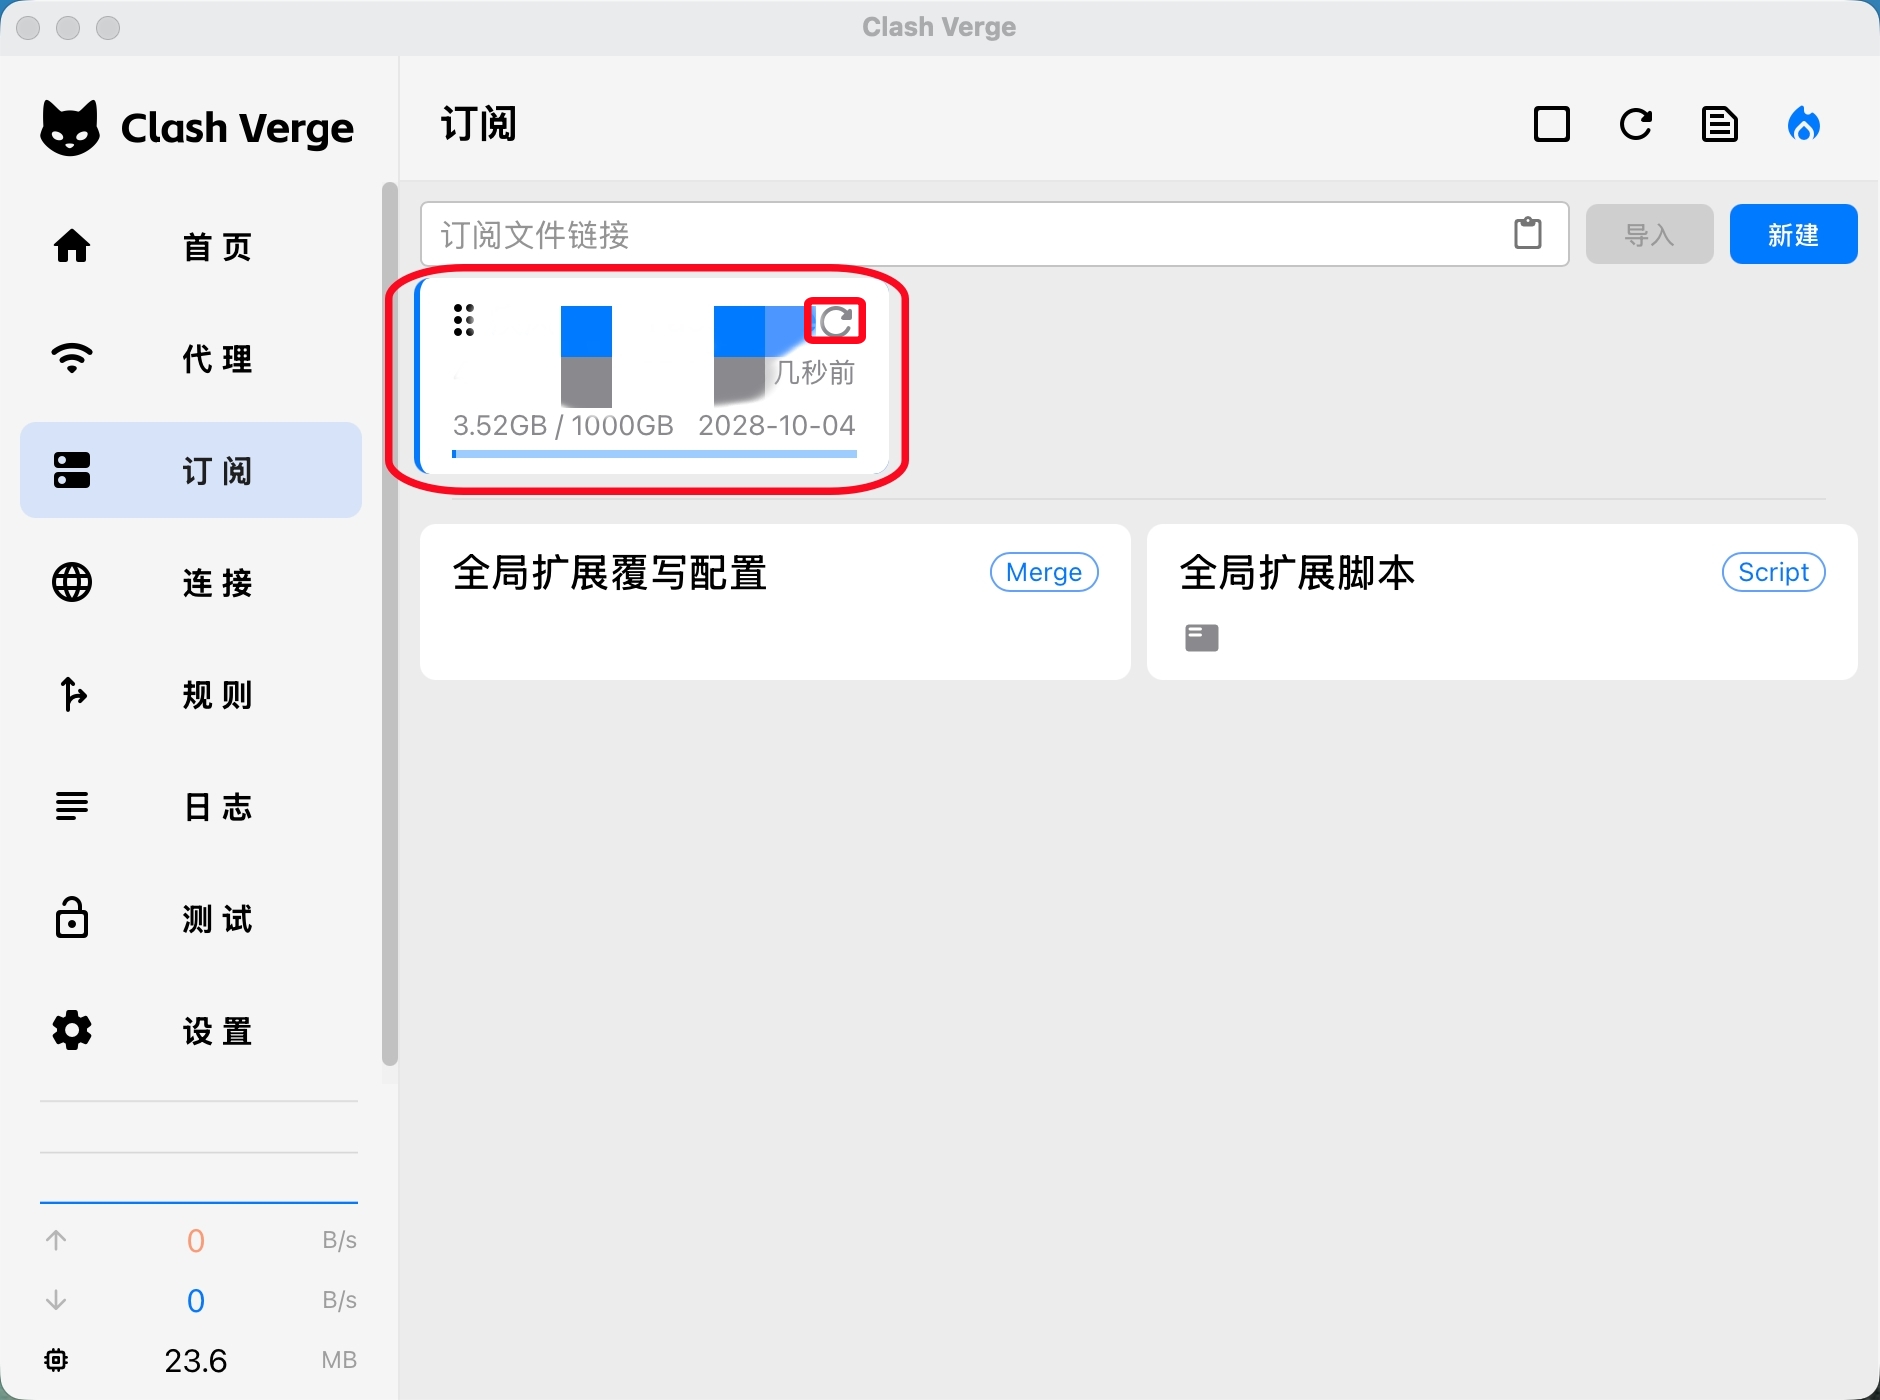Click the blue flame icon in header

tap(1803, 125)
